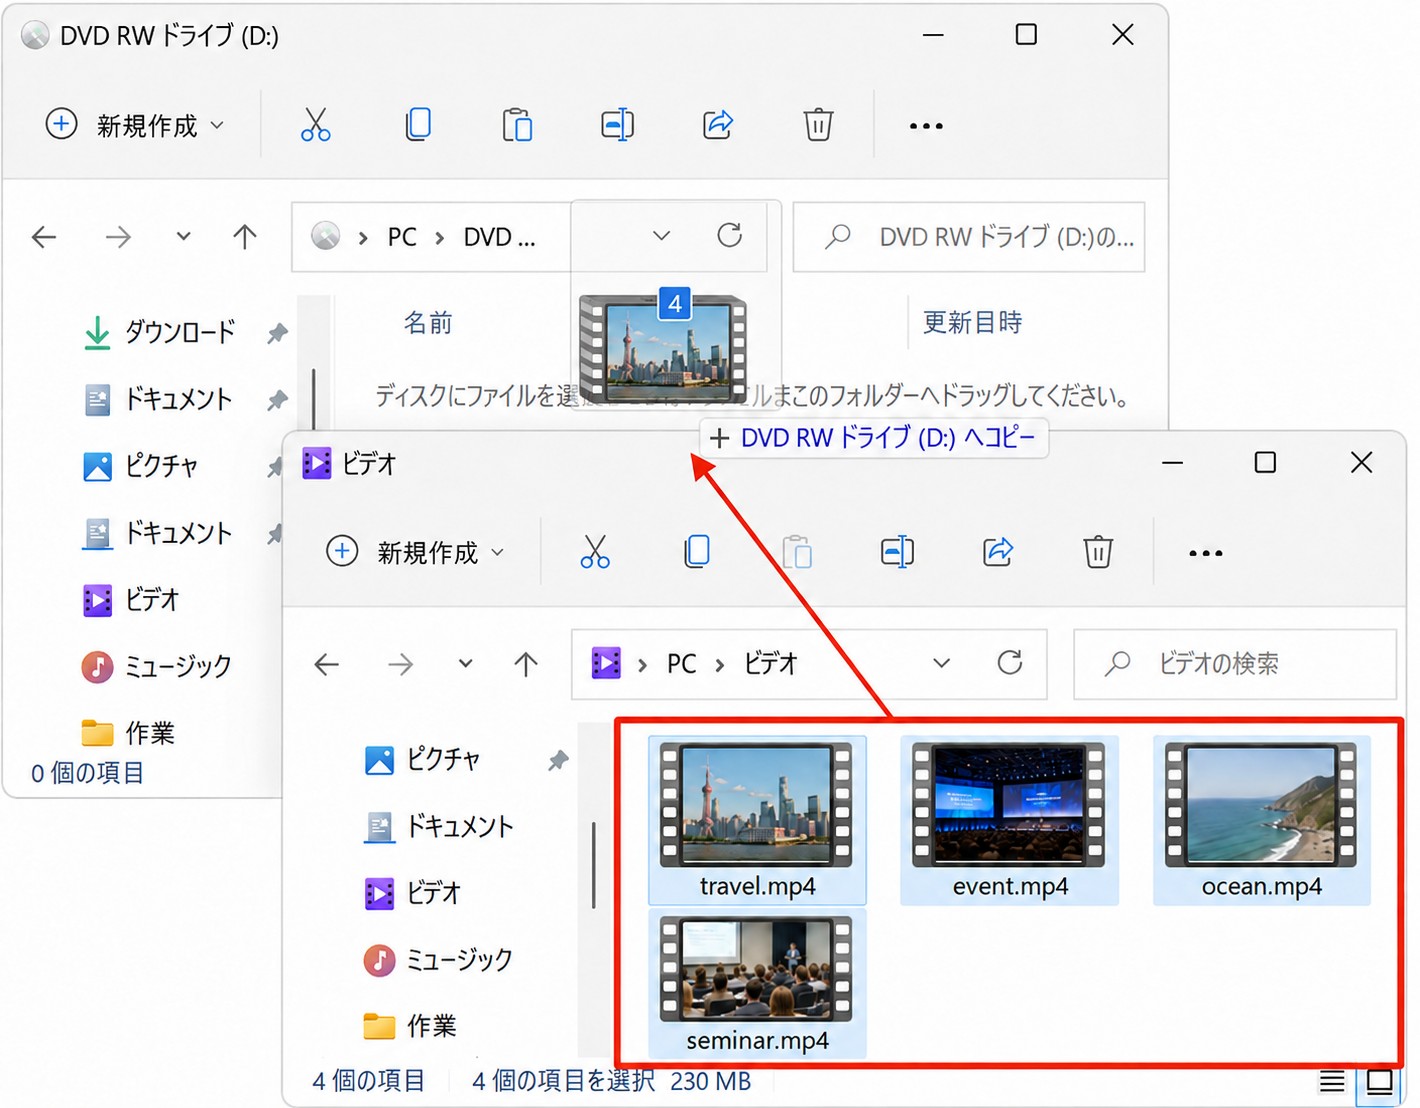Expand address bar history in ビデオ window

point(941,663)
